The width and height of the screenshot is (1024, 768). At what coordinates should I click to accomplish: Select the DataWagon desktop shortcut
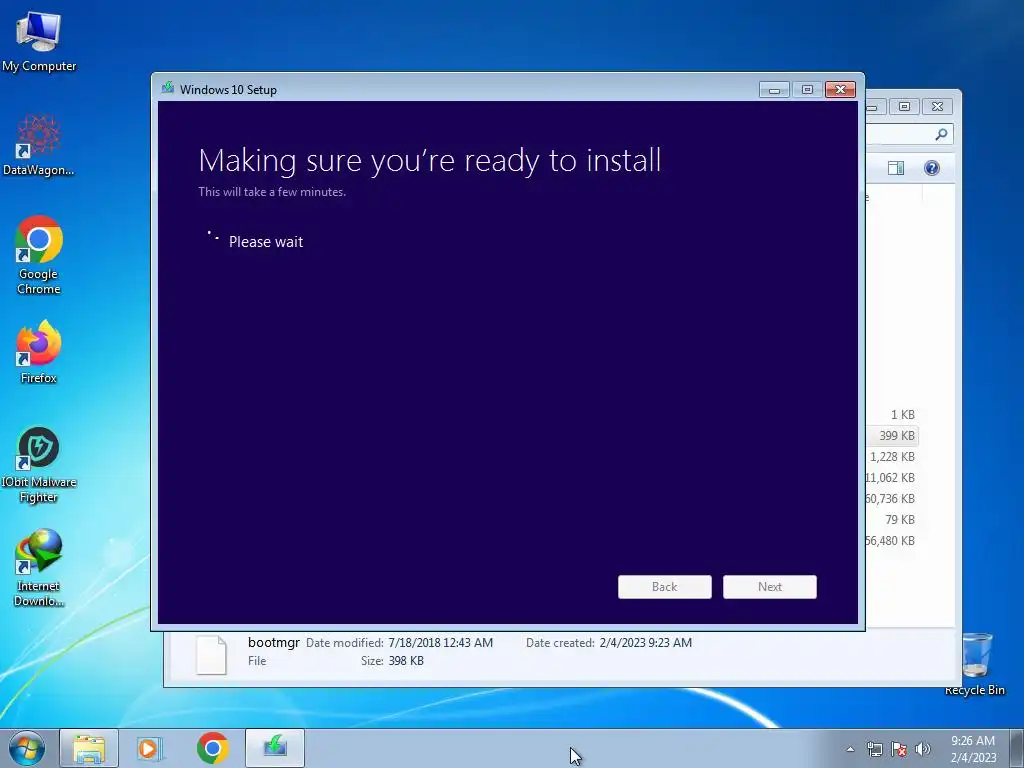[x=39, y=145]
